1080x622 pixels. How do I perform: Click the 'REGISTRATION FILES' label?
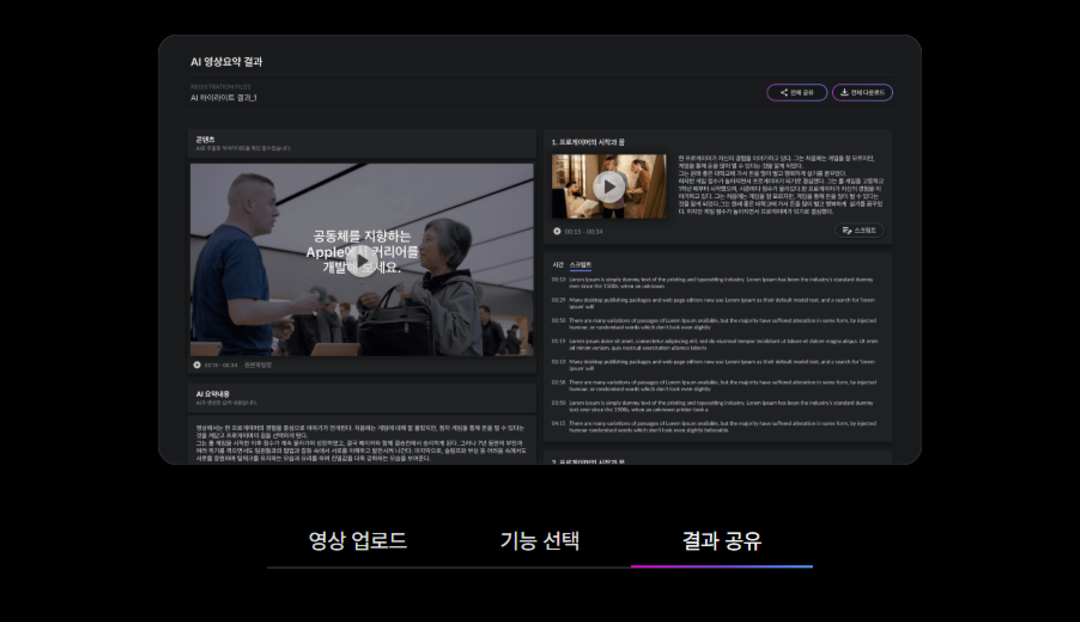pyautogui.click(x=220, y=87)
